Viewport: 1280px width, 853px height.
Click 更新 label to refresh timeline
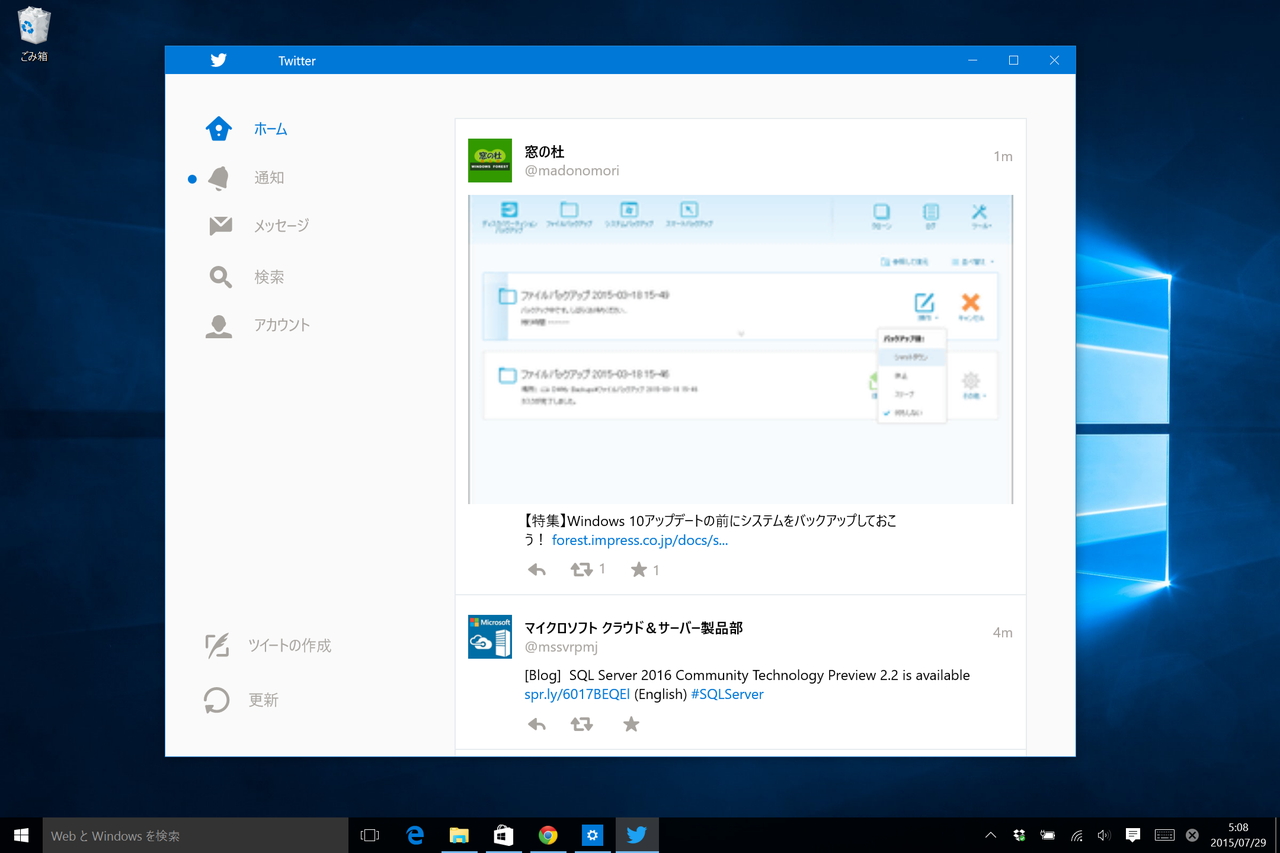coord(264,700)
